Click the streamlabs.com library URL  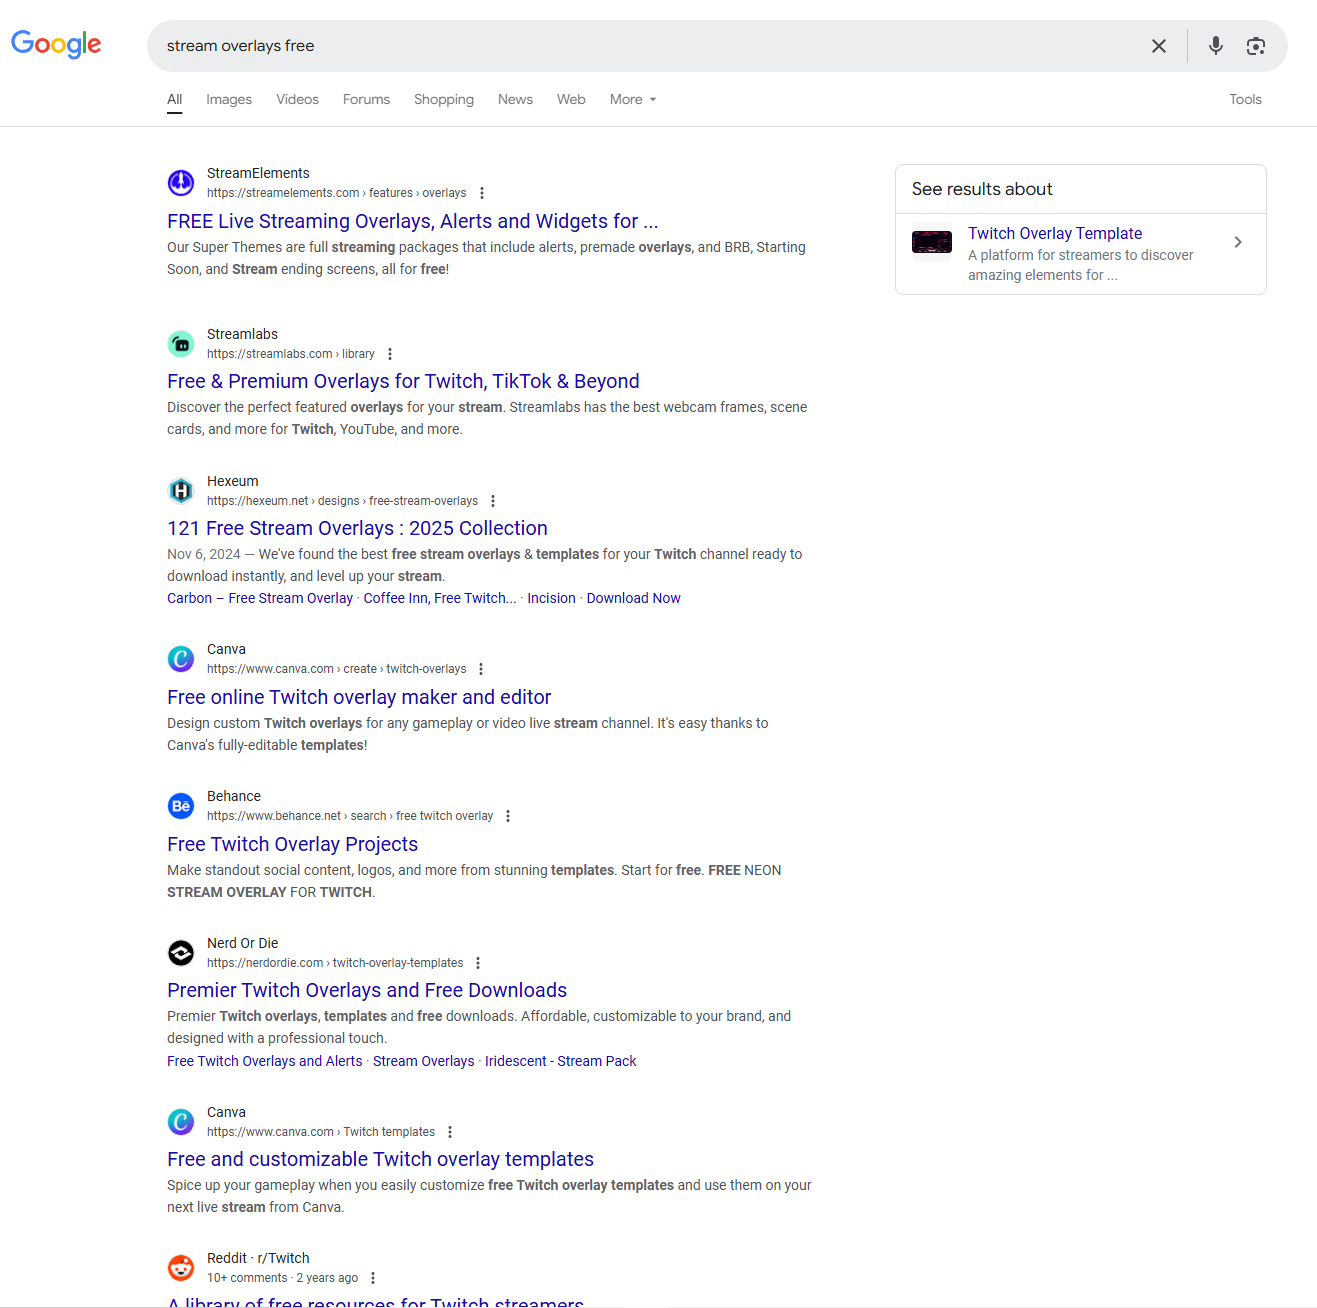tap(291, 354)
